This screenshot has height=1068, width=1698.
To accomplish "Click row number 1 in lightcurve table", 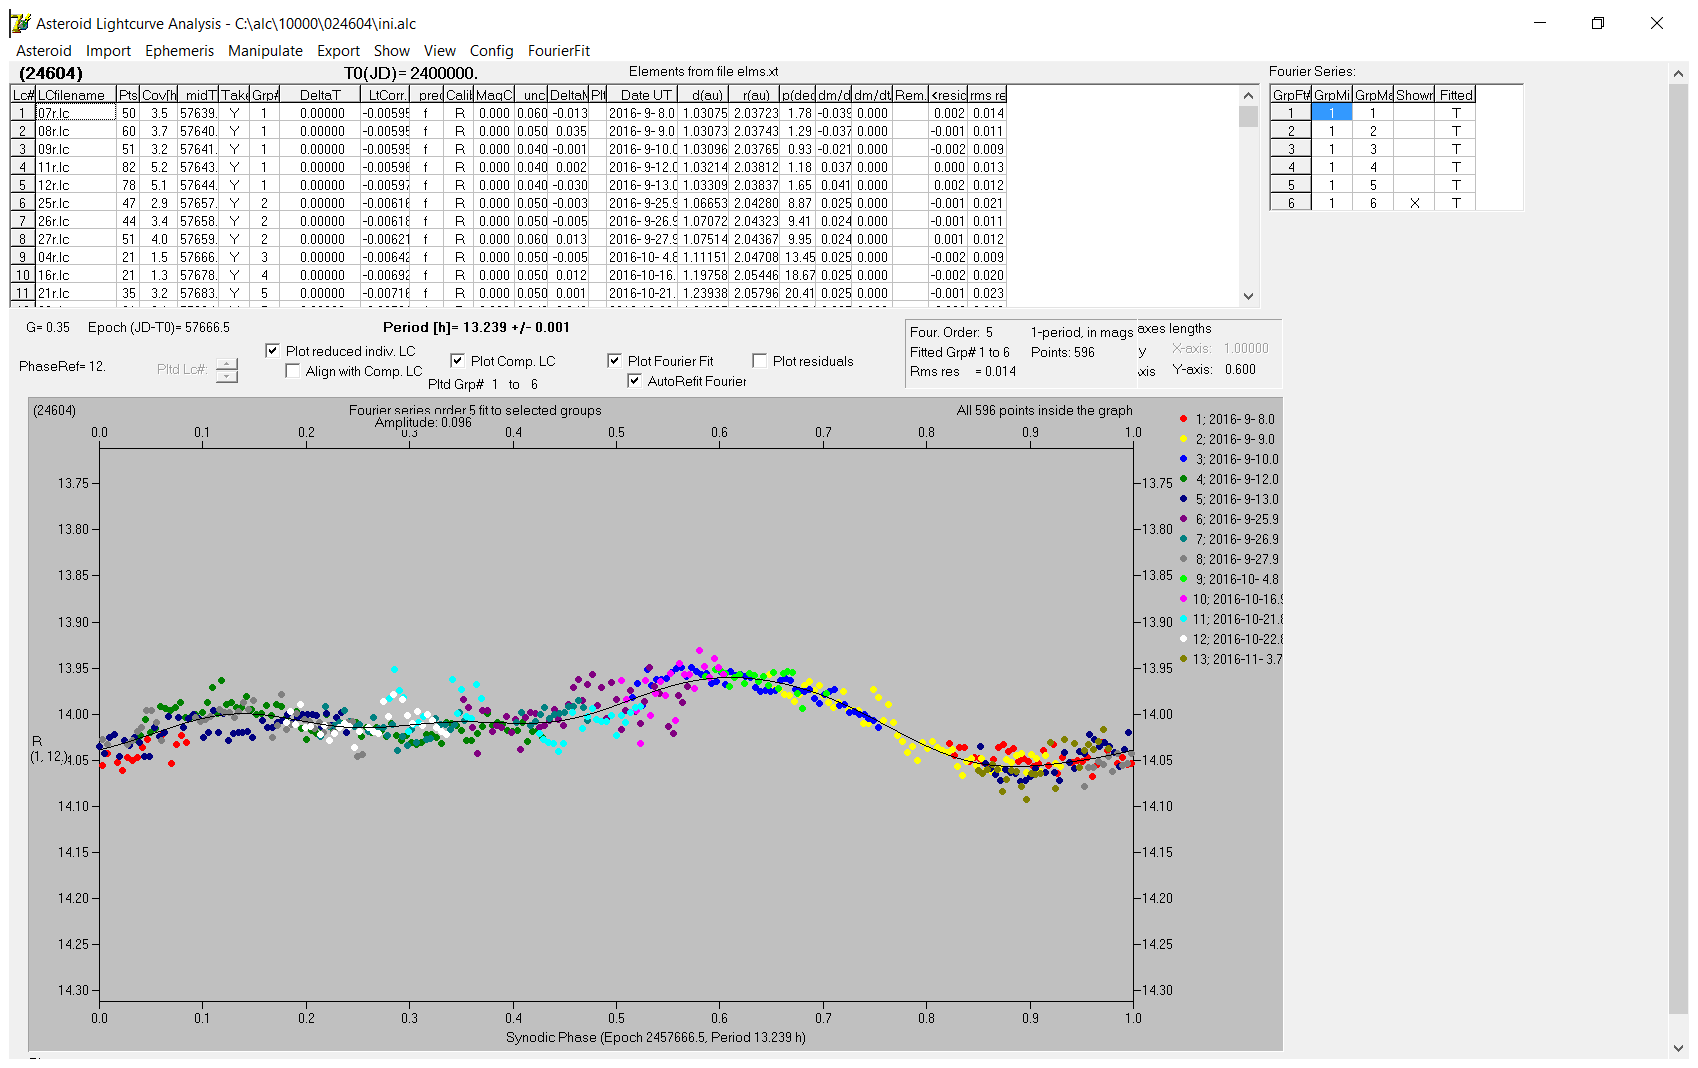I will 22,113.
